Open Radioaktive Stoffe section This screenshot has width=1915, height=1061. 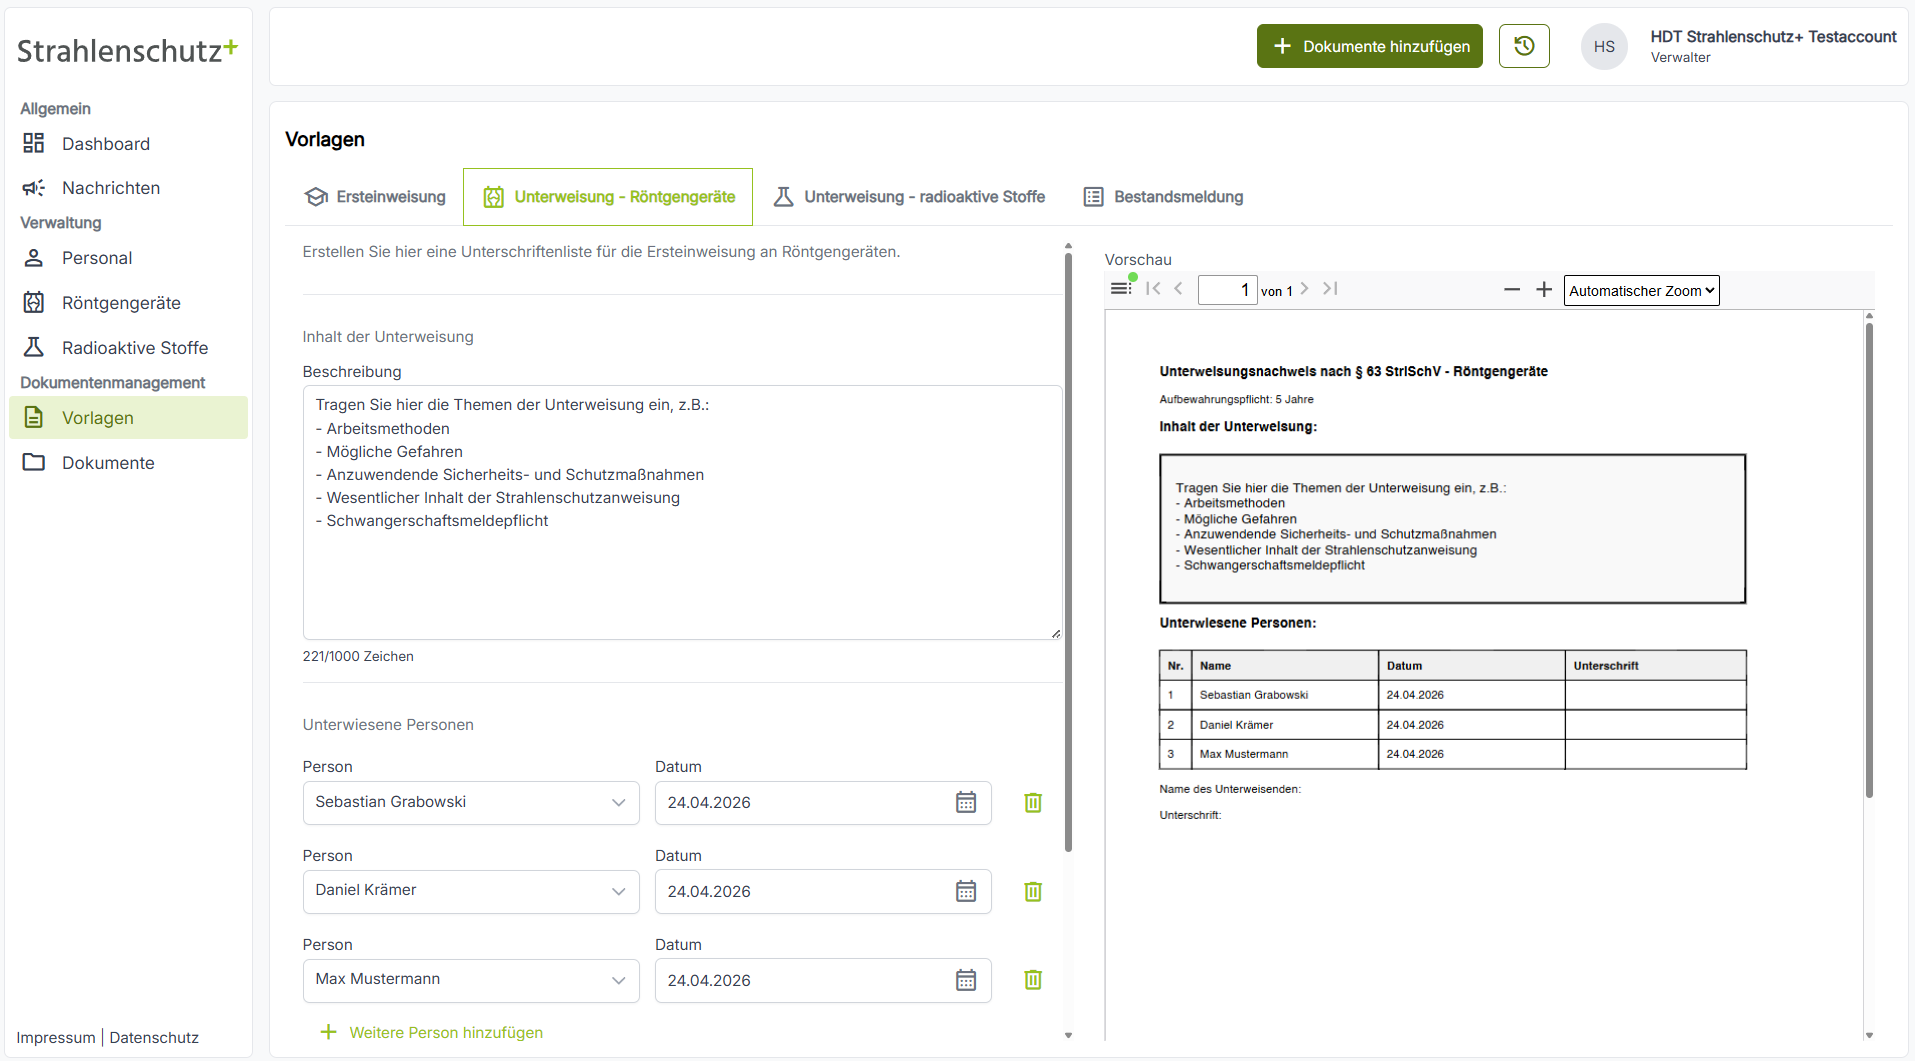(128, 348)
